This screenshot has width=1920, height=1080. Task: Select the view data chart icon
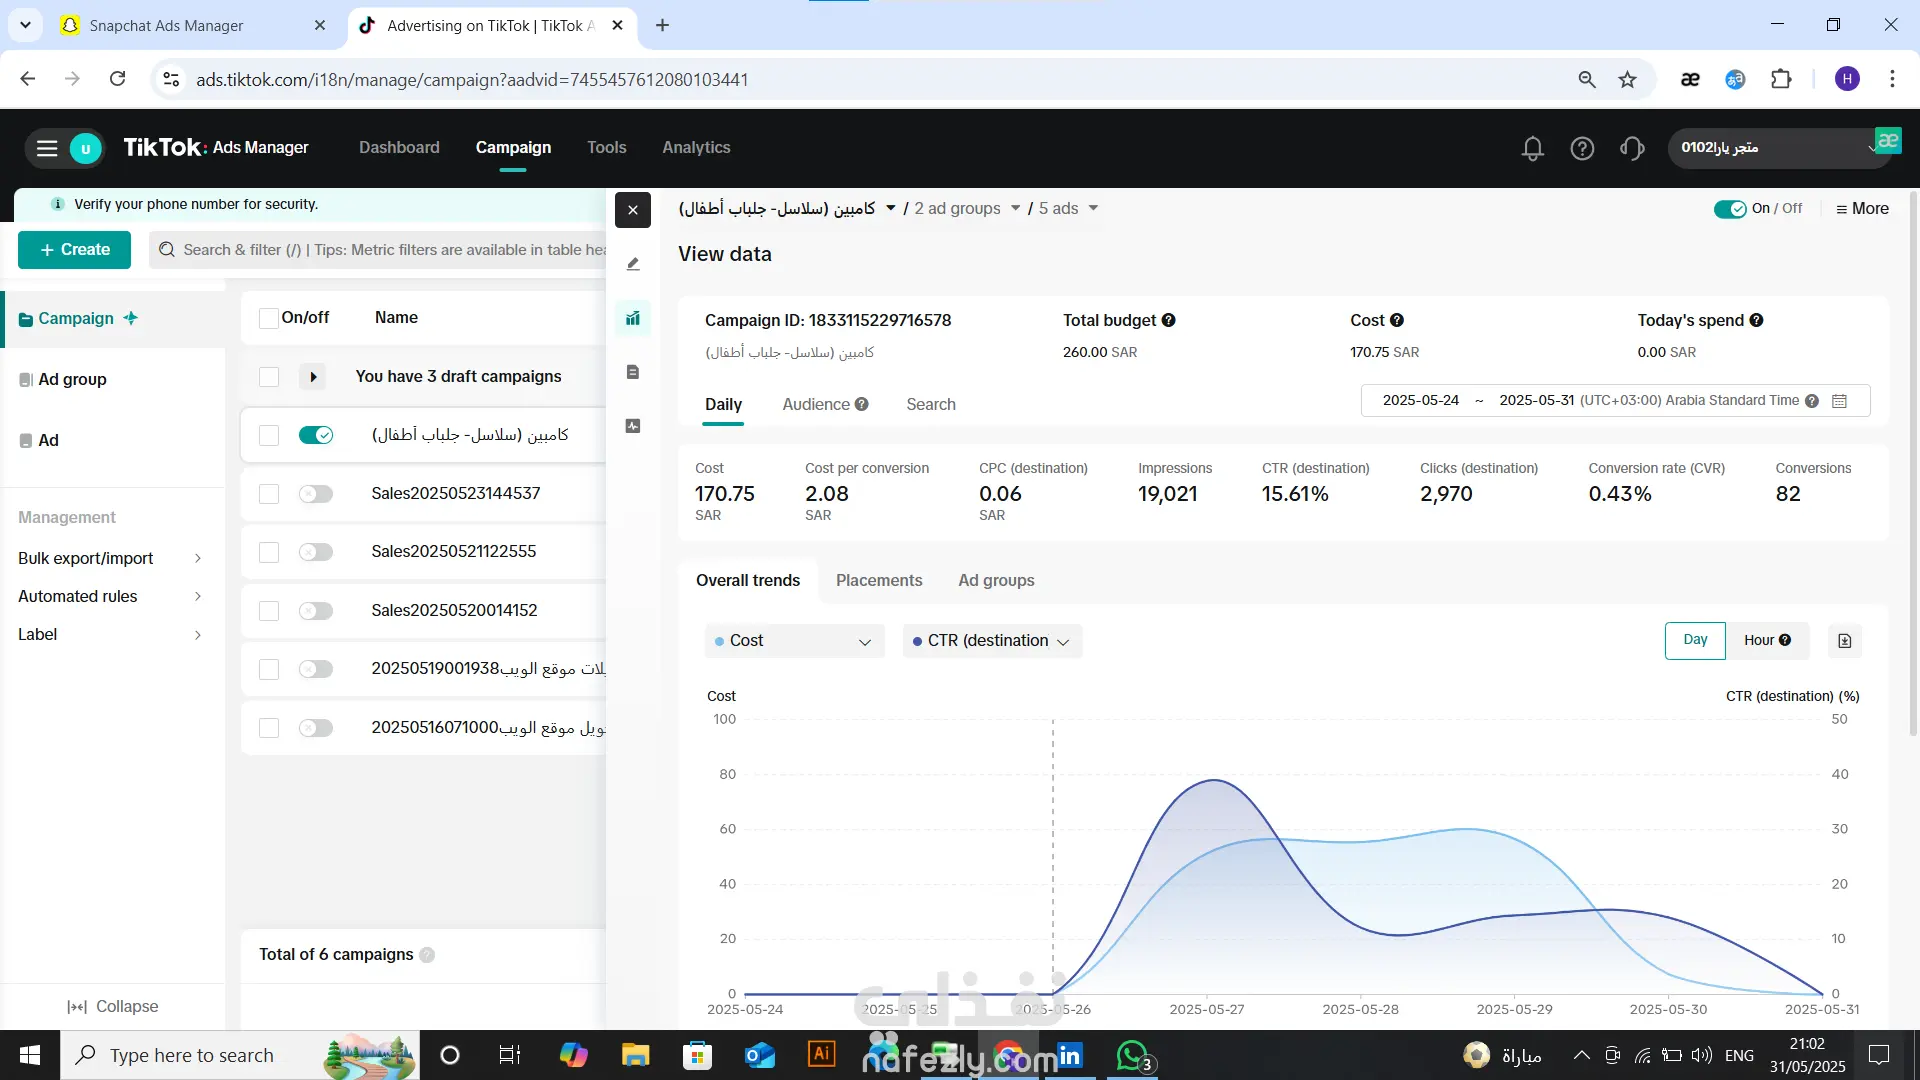click(x=633, y=318)
